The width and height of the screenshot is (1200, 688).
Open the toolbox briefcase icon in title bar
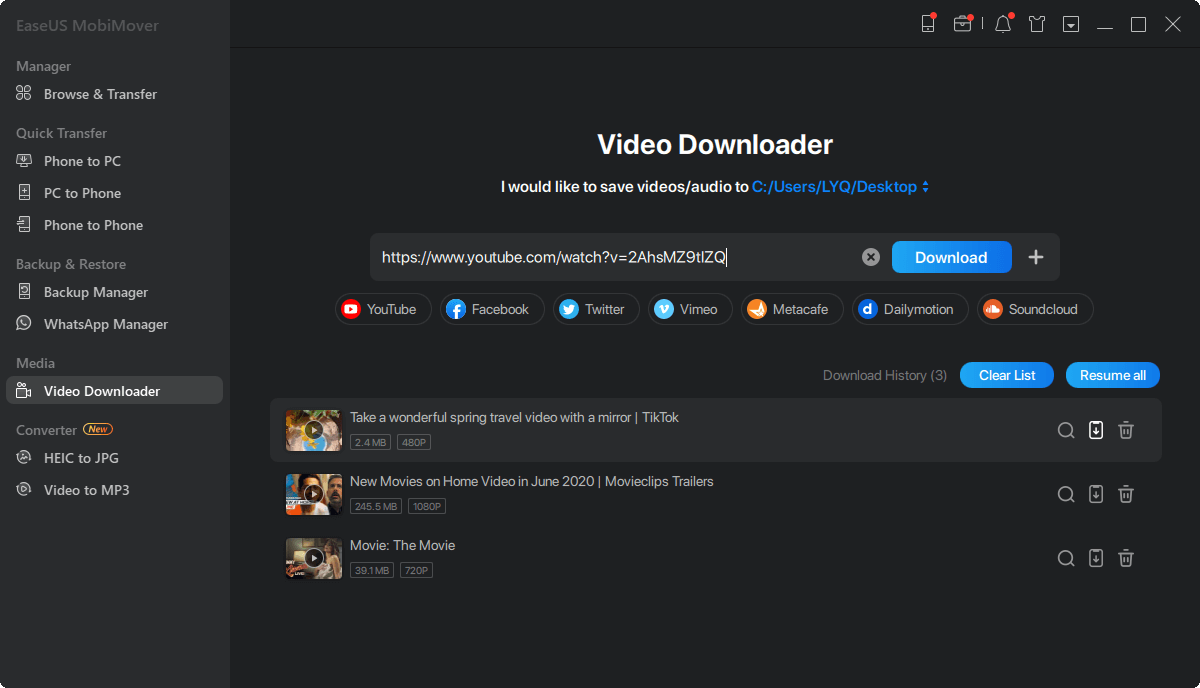[x=962, y=24]
